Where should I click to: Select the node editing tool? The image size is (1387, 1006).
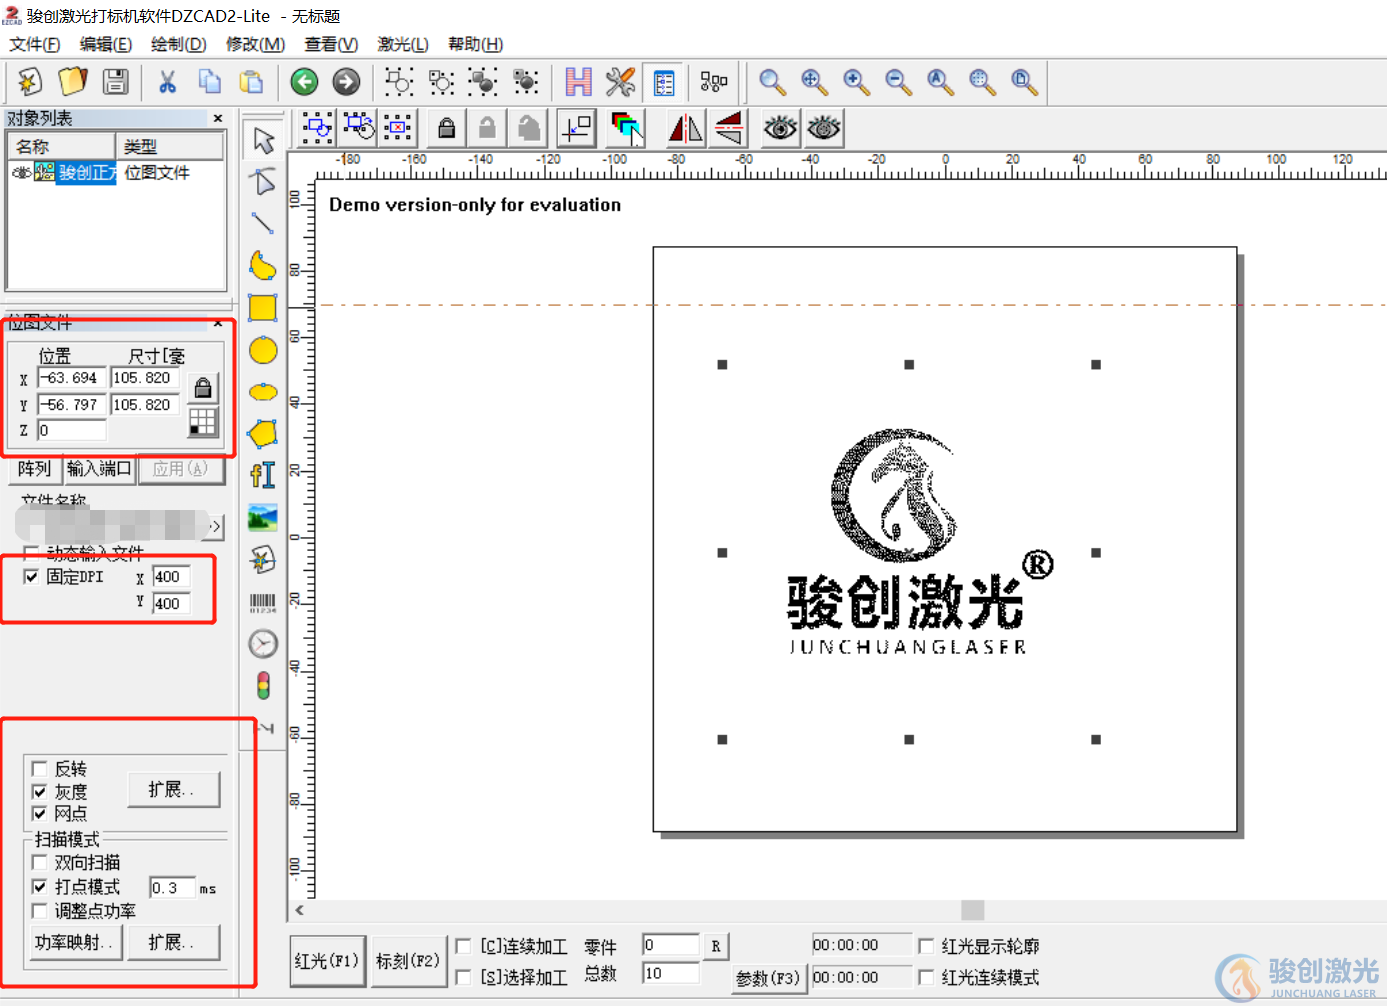pyautogui.click(x=263, y=182)
